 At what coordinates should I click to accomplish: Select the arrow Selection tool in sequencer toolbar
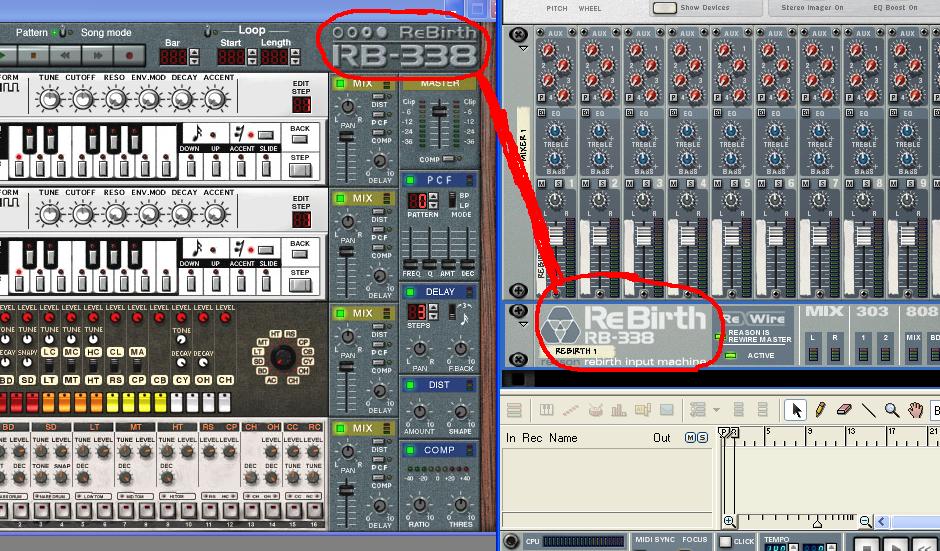pos(796,410)
